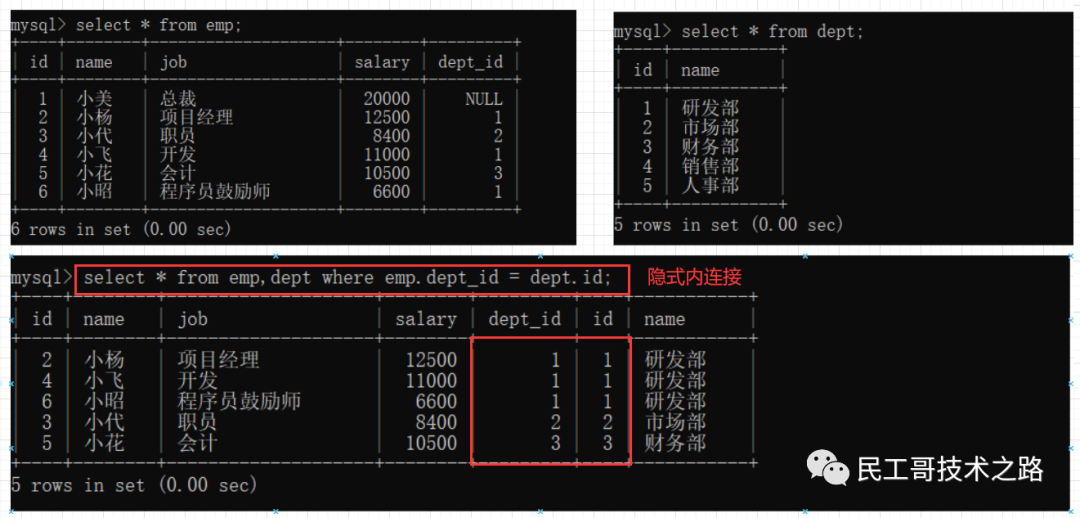Click the "select * from dept;" command text
This screenshot has width=1080, height=518.
coord(771,32)
